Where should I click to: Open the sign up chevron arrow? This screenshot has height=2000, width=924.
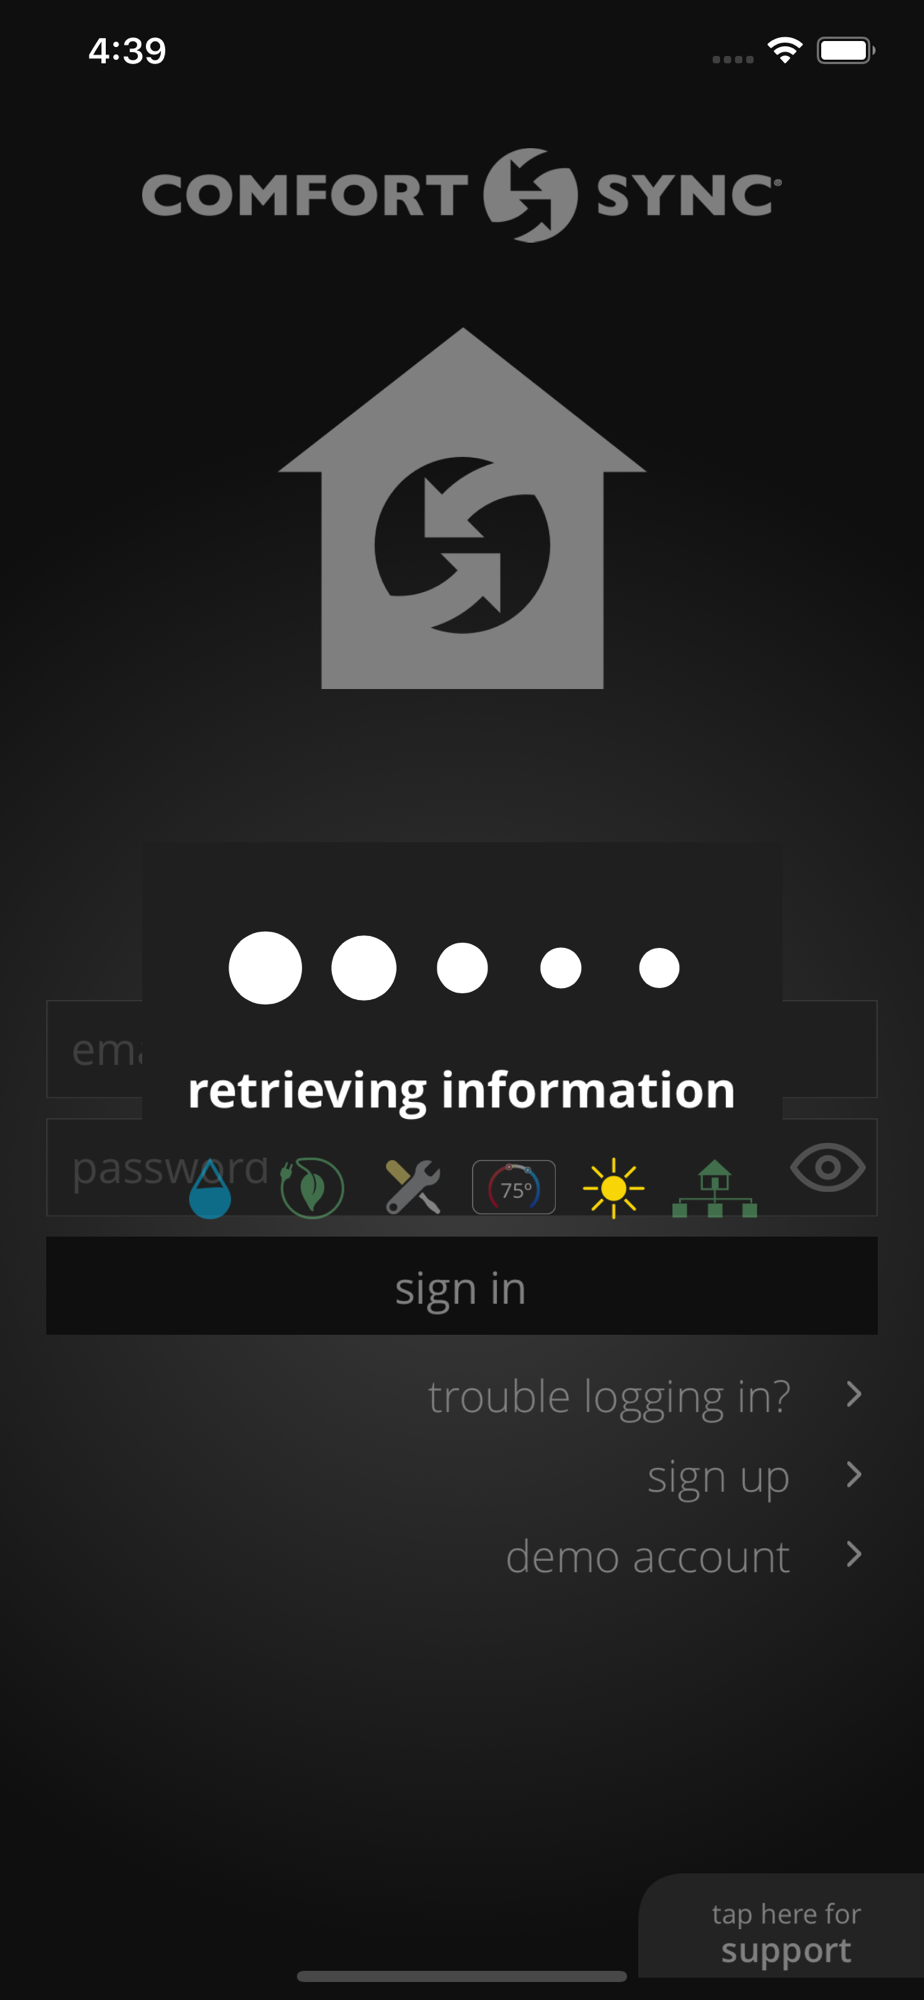click(853, 1474)
